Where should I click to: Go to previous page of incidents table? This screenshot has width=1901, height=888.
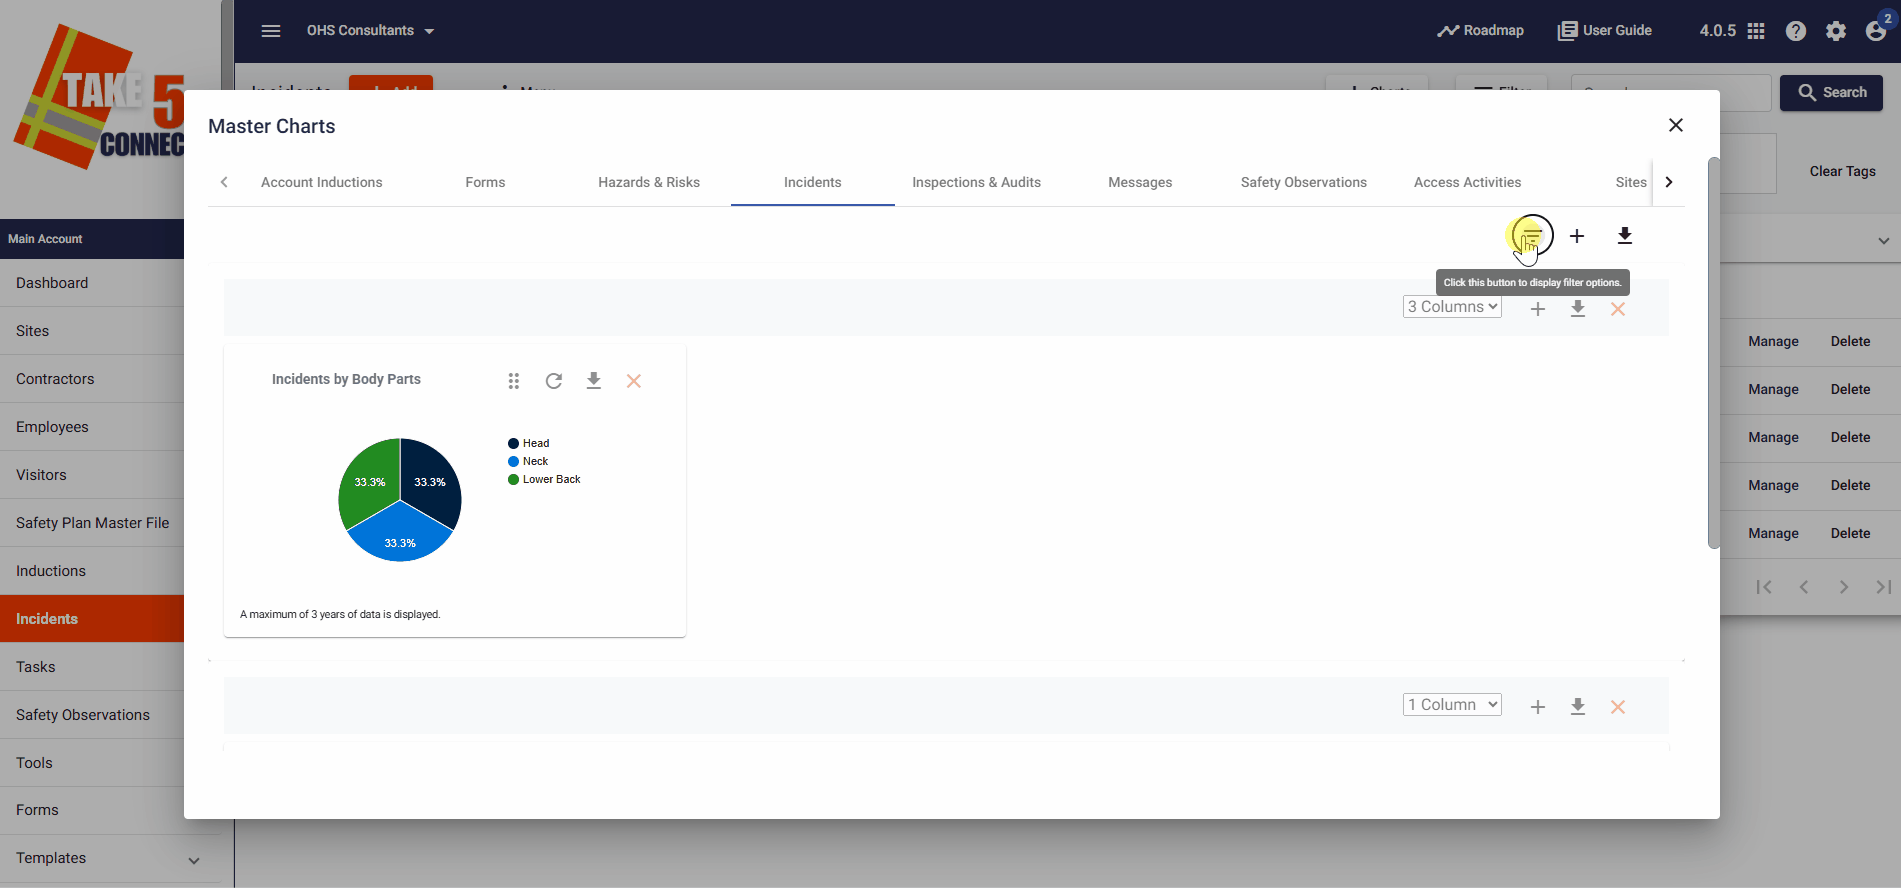pos(1804,587)
